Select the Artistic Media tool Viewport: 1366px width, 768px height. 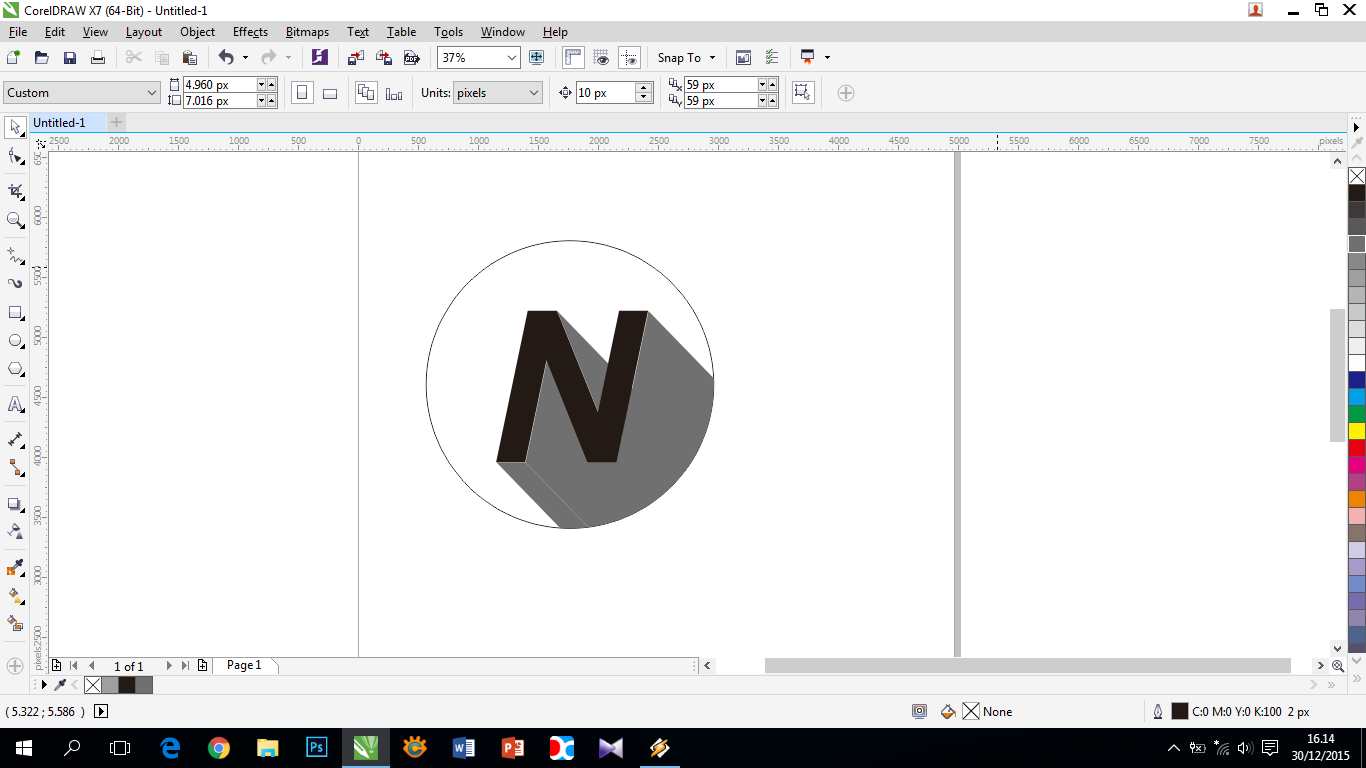15,283
